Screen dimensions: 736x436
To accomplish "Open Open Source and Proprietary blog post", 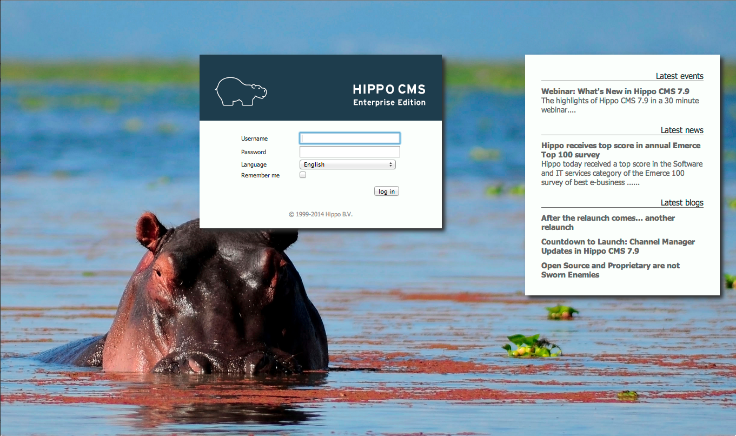I will point(610,270).
